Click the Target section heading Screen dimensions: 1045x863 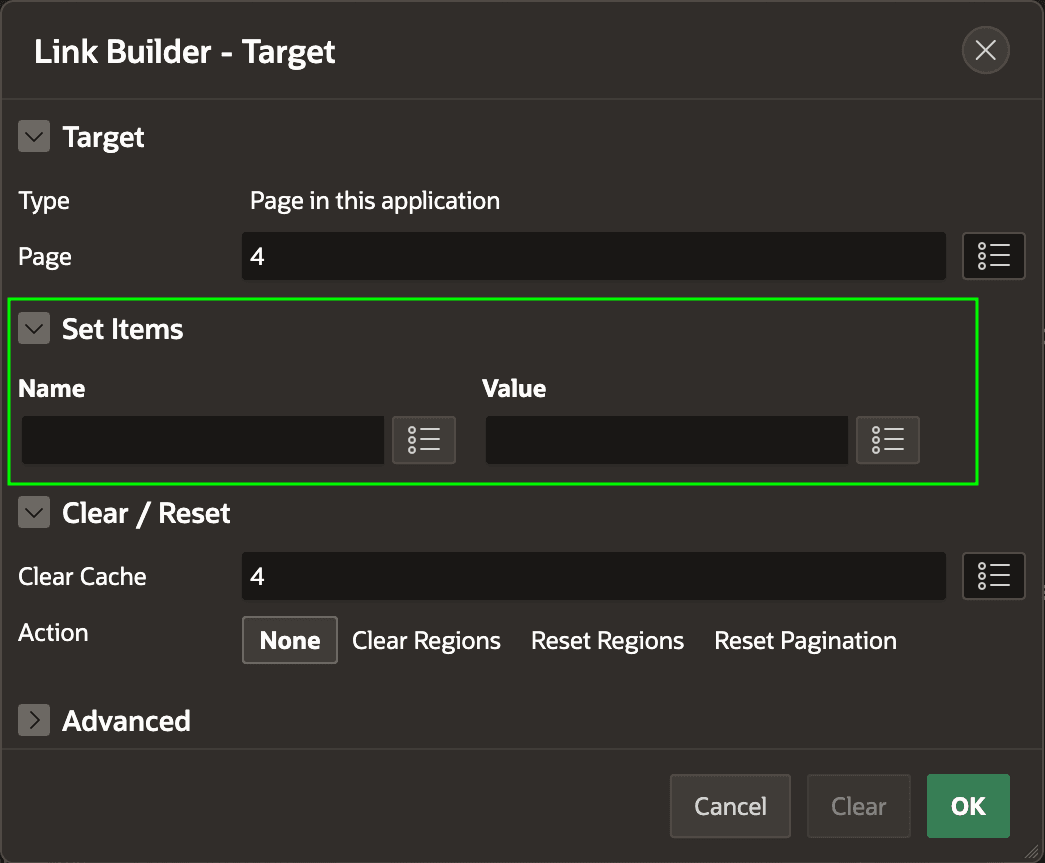103,137
